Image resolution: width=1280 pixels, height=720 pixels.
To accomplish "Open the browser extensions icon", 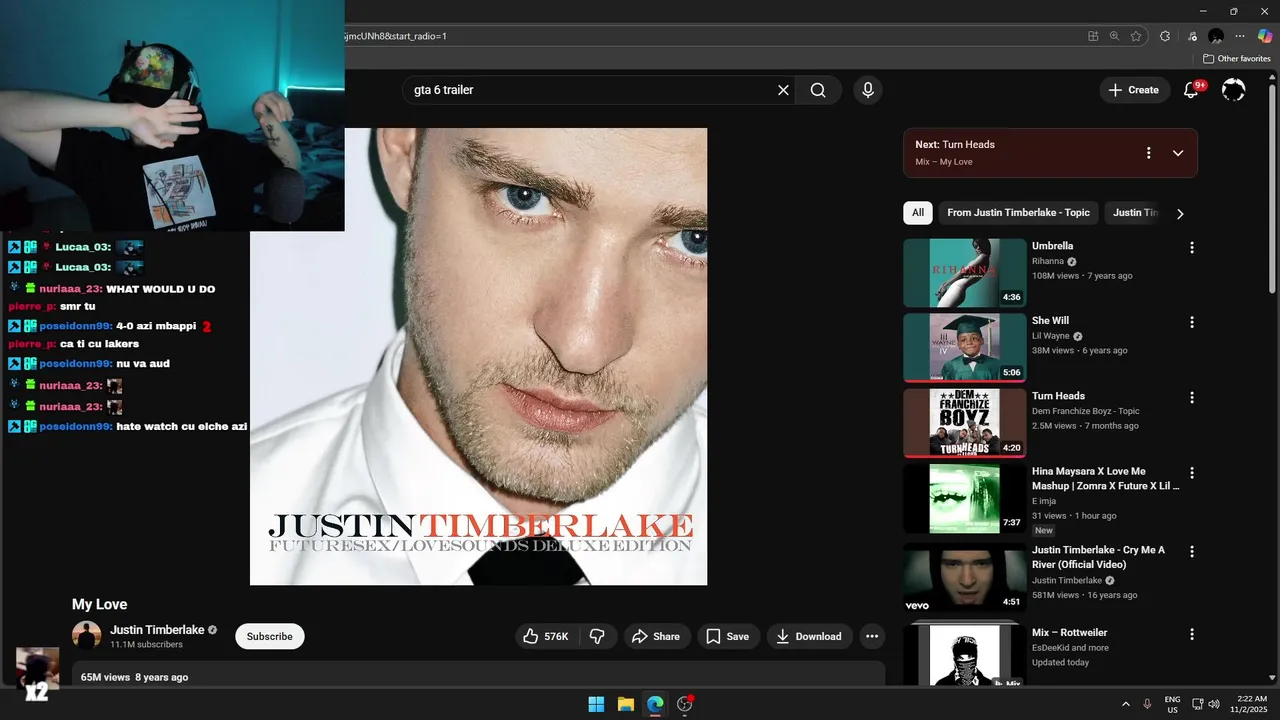I will [x=1165, y=36].
